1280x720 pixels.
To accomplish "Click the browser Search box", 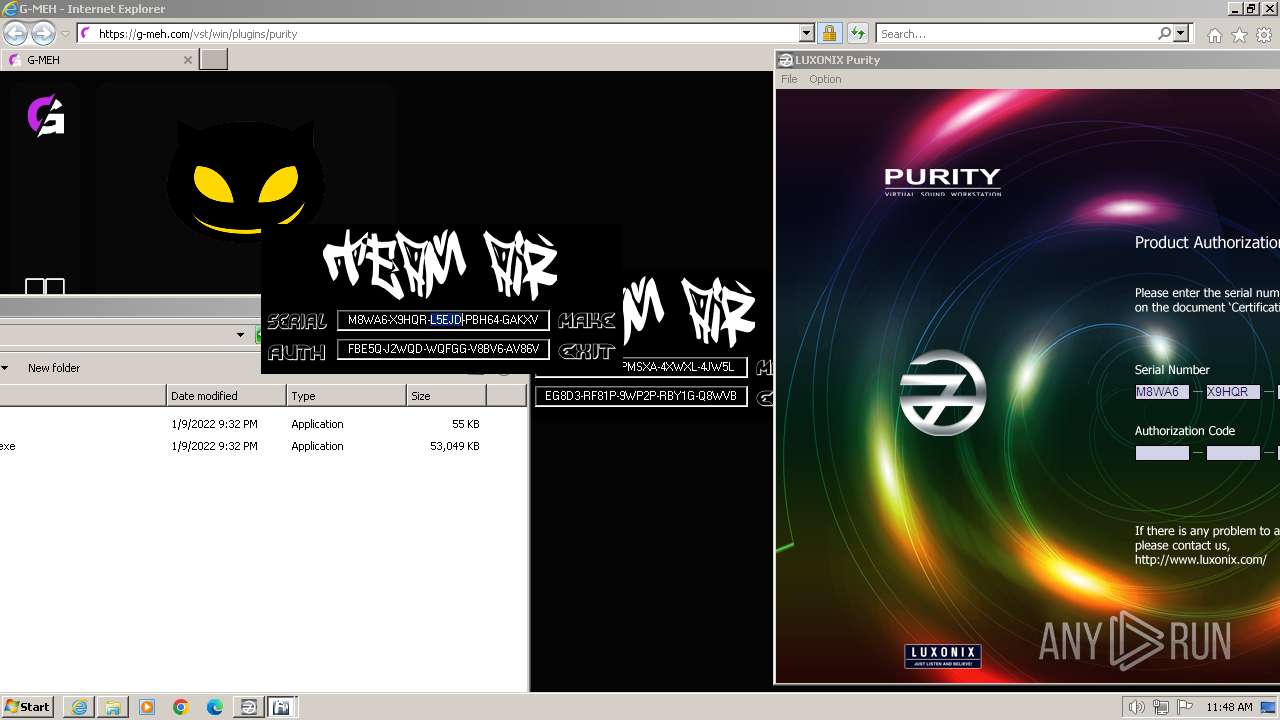I will (x=1017, y=33).
